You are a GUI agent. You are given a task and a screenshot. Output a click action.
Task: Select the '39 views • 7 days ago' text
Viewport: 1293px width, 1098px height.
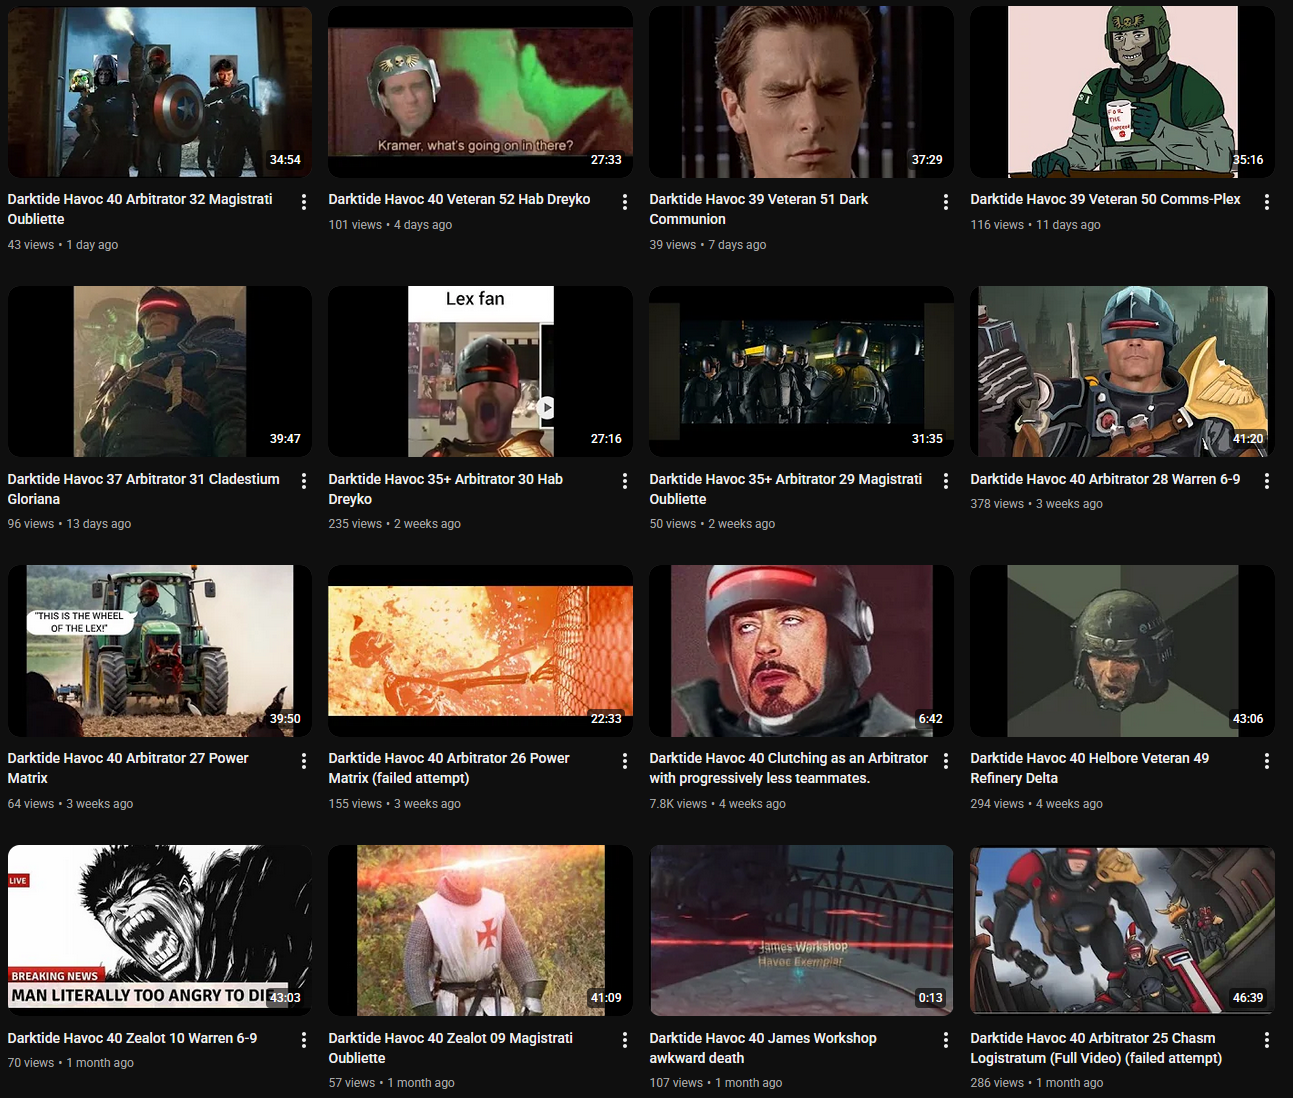click(708, 245)
